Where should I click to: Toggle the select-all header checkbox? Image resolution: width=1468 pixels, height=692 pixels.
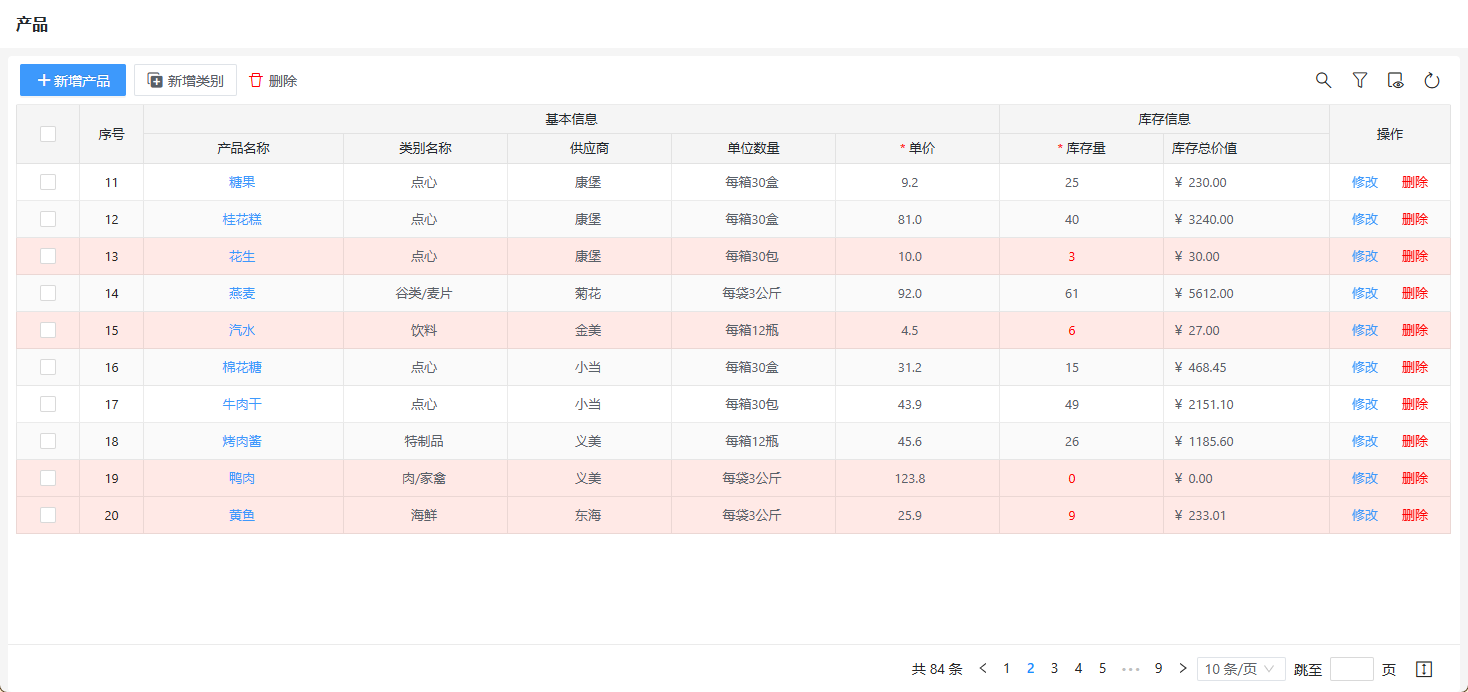click(48, 134)
